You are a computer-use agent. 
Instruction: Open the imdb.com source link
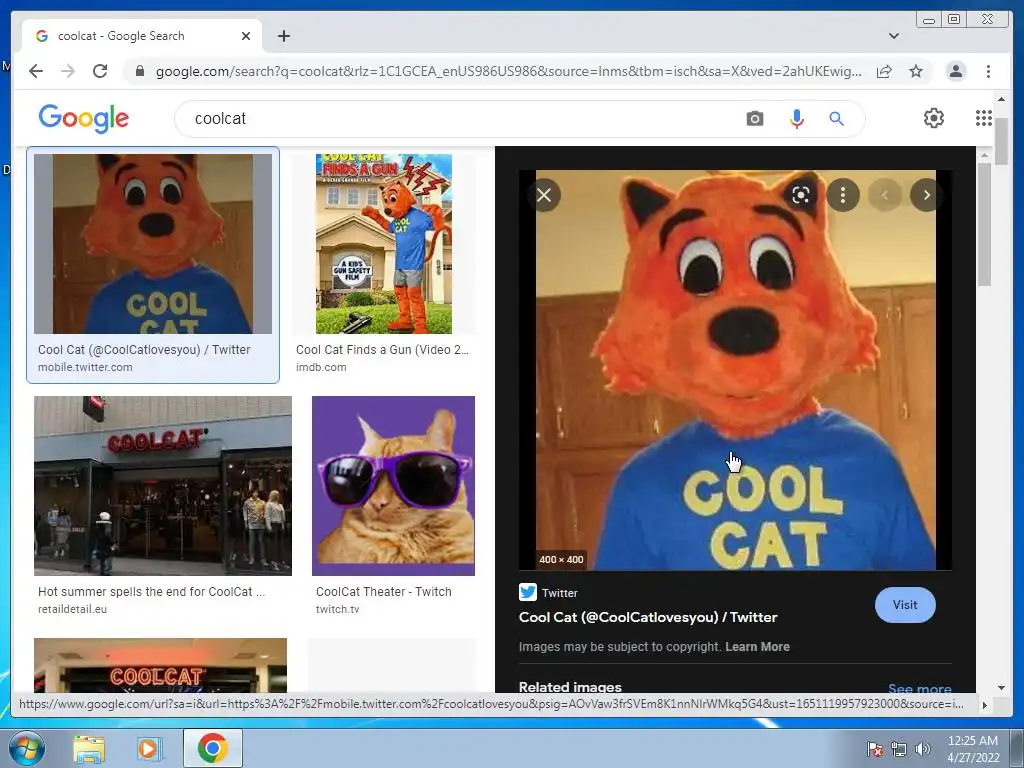click(321, 367)
